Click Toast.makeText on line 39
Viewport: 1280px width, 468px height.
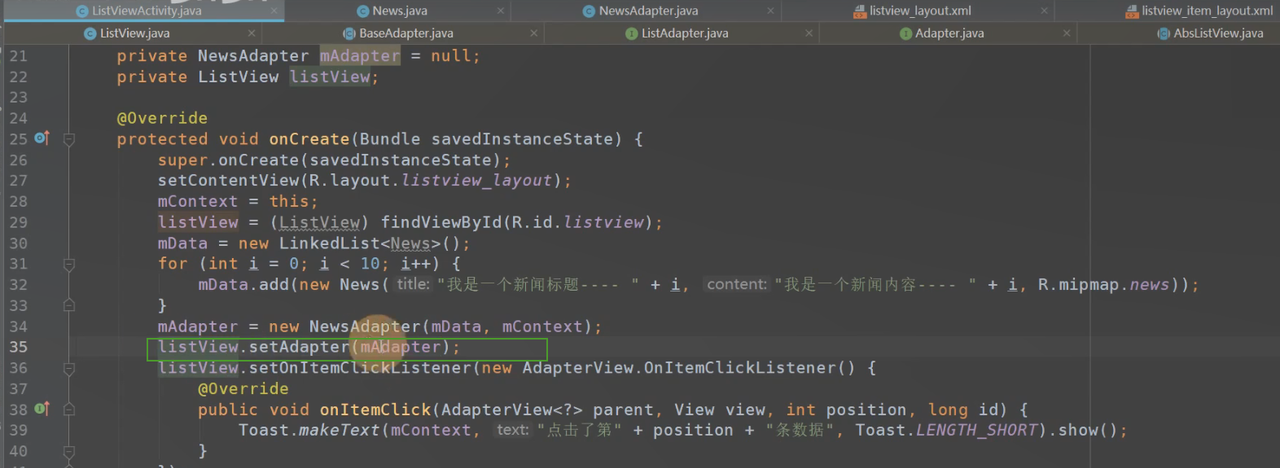[x=309, y=431]
